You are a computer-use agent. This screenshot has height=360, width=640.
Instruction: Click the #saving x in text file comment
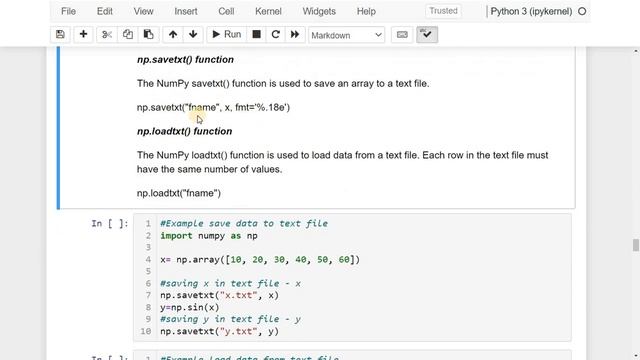[230, 283]
